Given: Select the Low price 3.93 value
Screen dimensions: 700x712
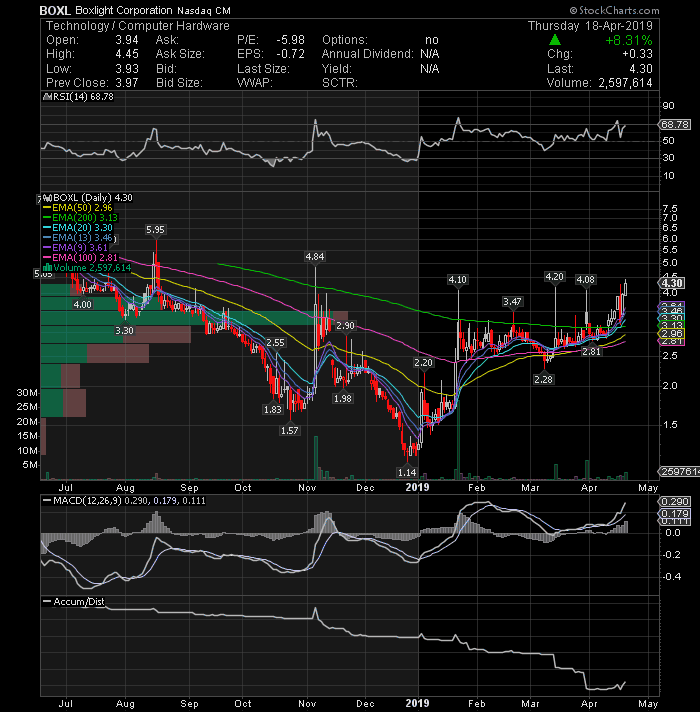Looking at the screenshot, I should pos(127,69).
